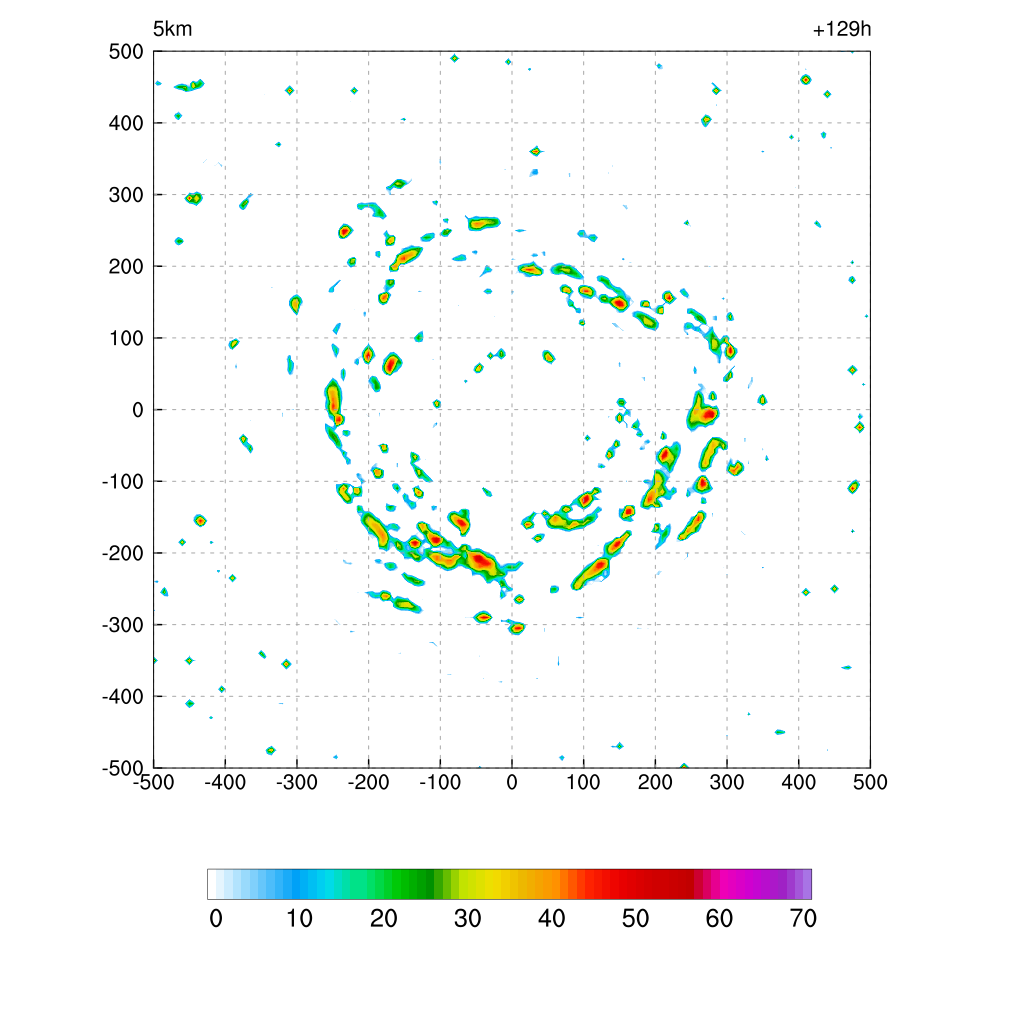1024x1024 pixels.
Task: Click the colorbar label "0"
Action: 216,919
